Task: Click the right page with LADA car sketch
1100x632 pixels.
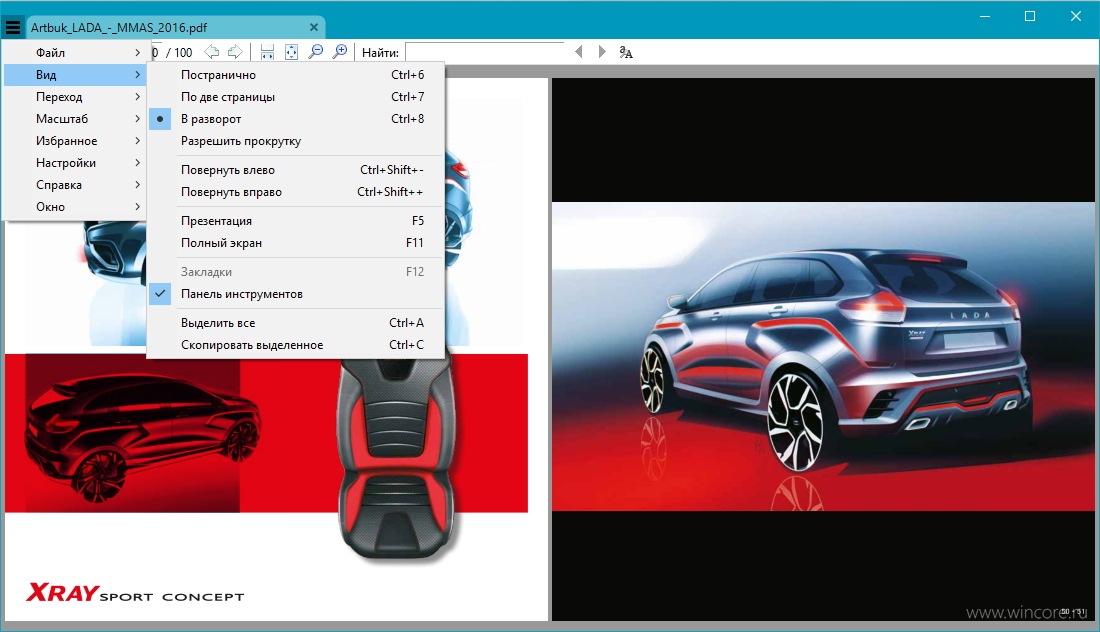Action: pyautogui.click(x=824, y=349)
